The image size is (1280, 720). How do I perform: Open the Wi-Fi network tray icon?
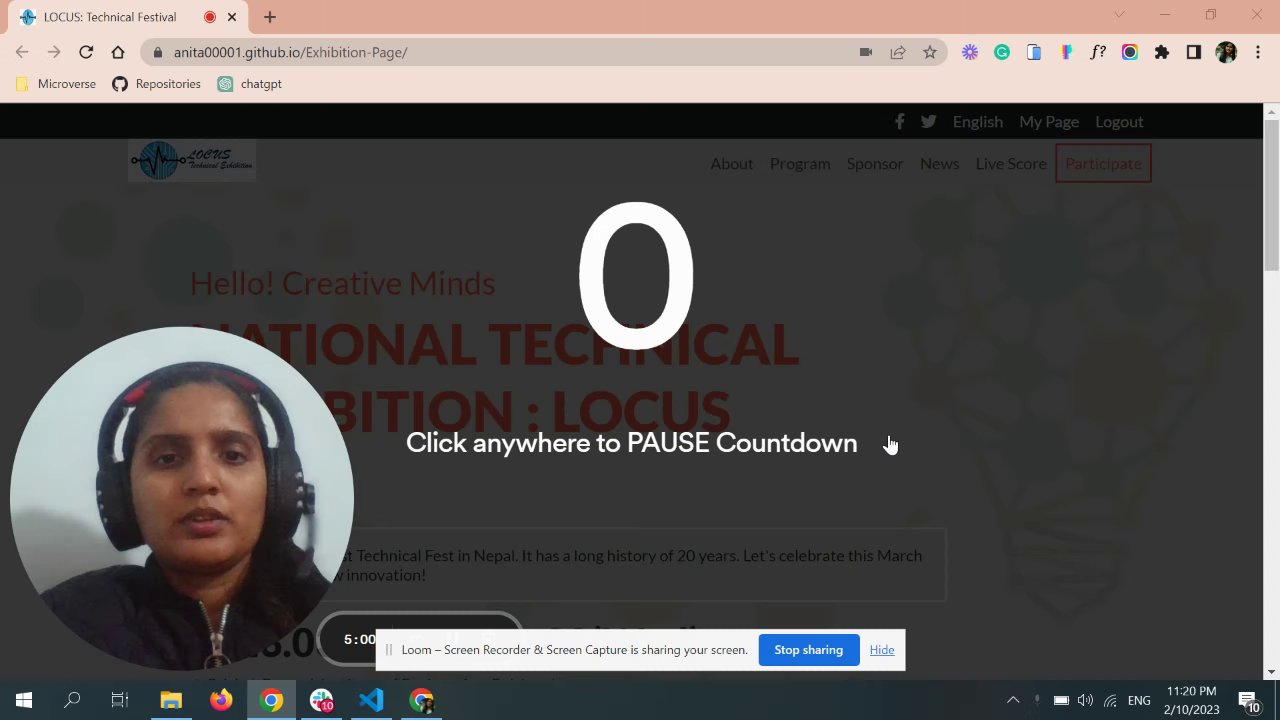1110,700
